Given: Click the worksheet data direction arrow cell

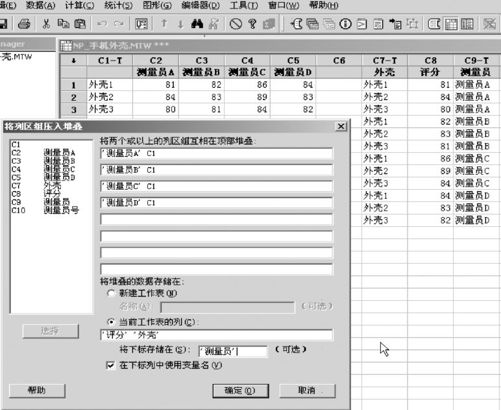Looking at the screenshot, I should pyautogui.click(x=74, y=60).
